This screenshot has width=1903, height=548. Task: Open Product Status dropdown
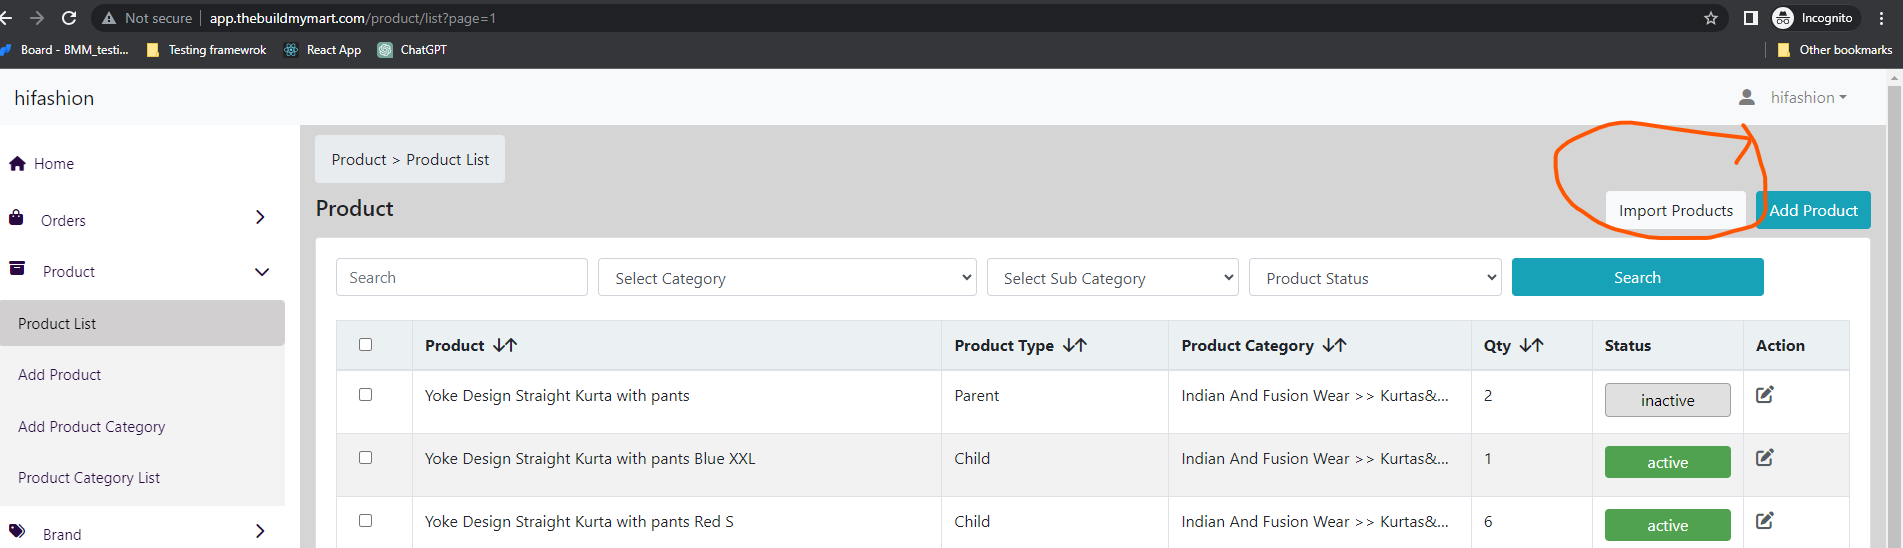[1375, 277]
